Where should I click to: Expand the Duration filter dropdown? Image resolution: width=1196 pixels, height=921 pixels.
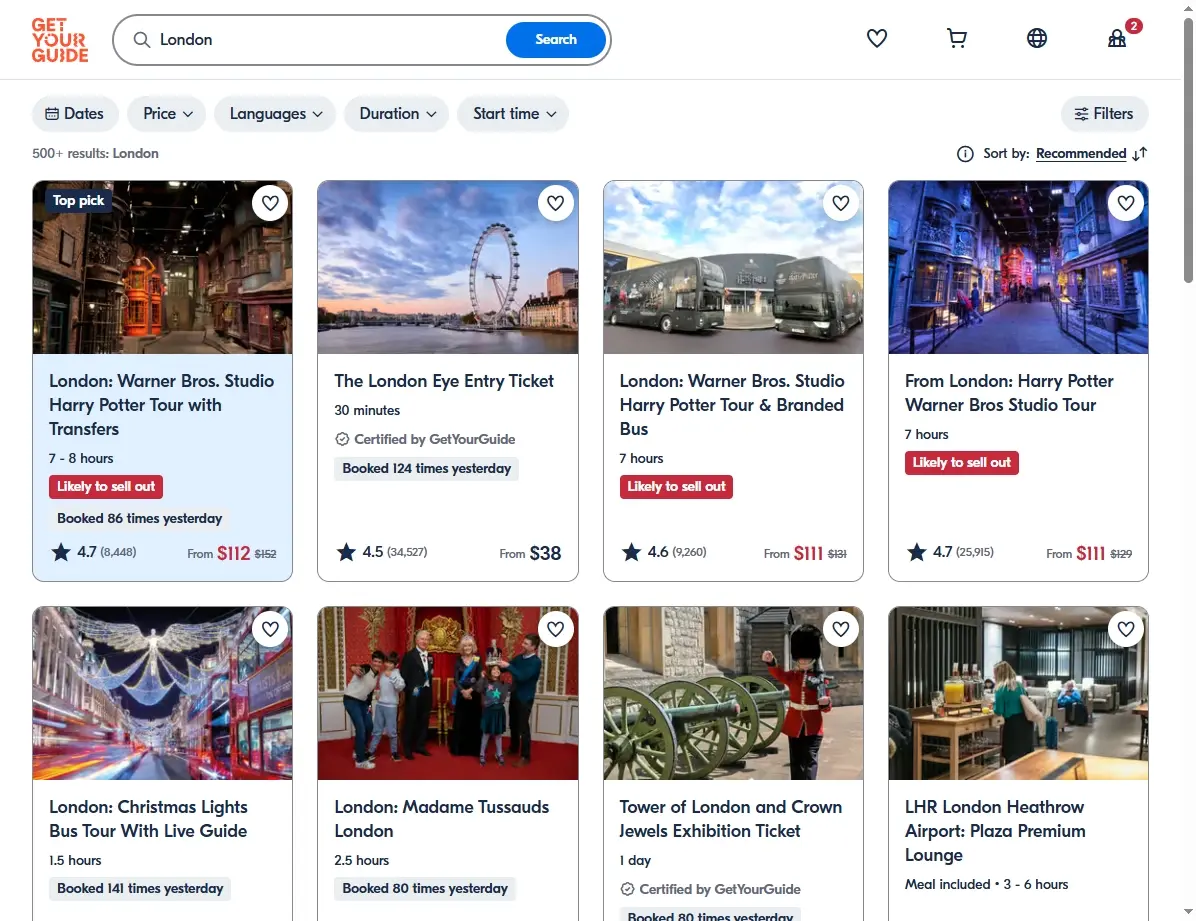click(x=397, y=114)
